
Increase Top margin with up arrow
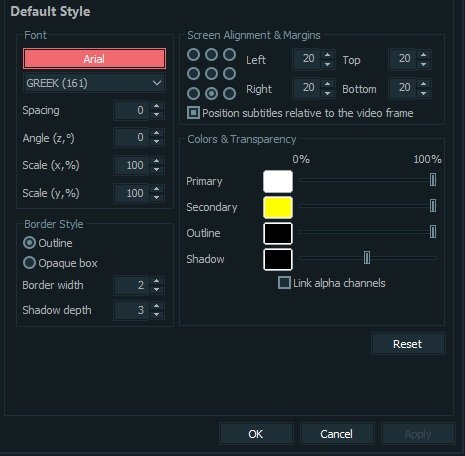click(424, 55)
